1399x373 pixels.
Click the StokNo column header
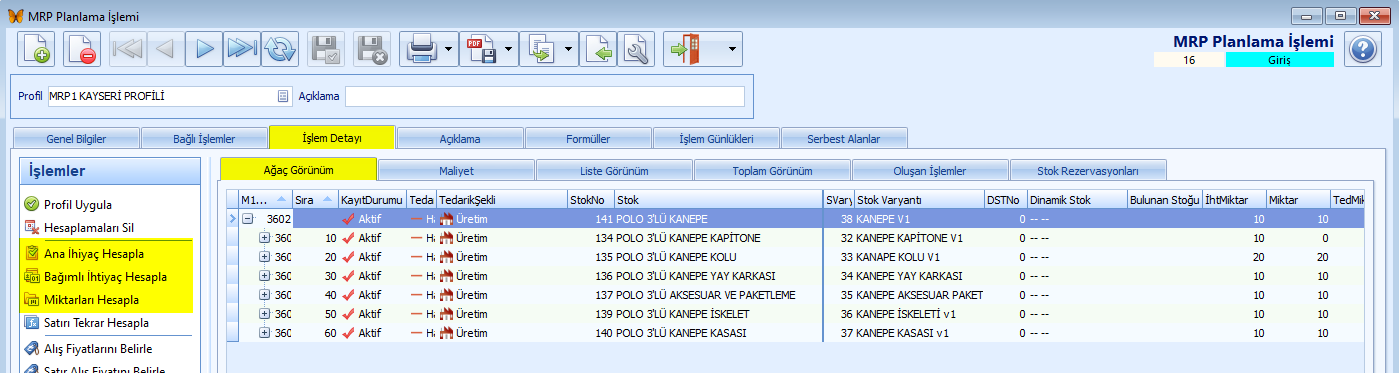(x=590, y=199)
